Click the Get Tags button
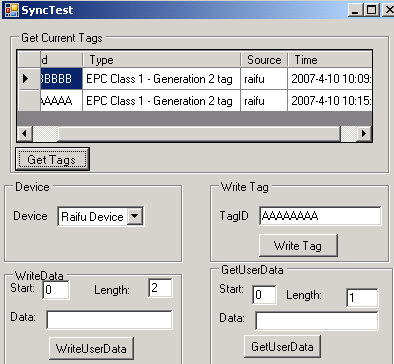The height and width of the screenshot is (364, 394). (x=52, y=159)
